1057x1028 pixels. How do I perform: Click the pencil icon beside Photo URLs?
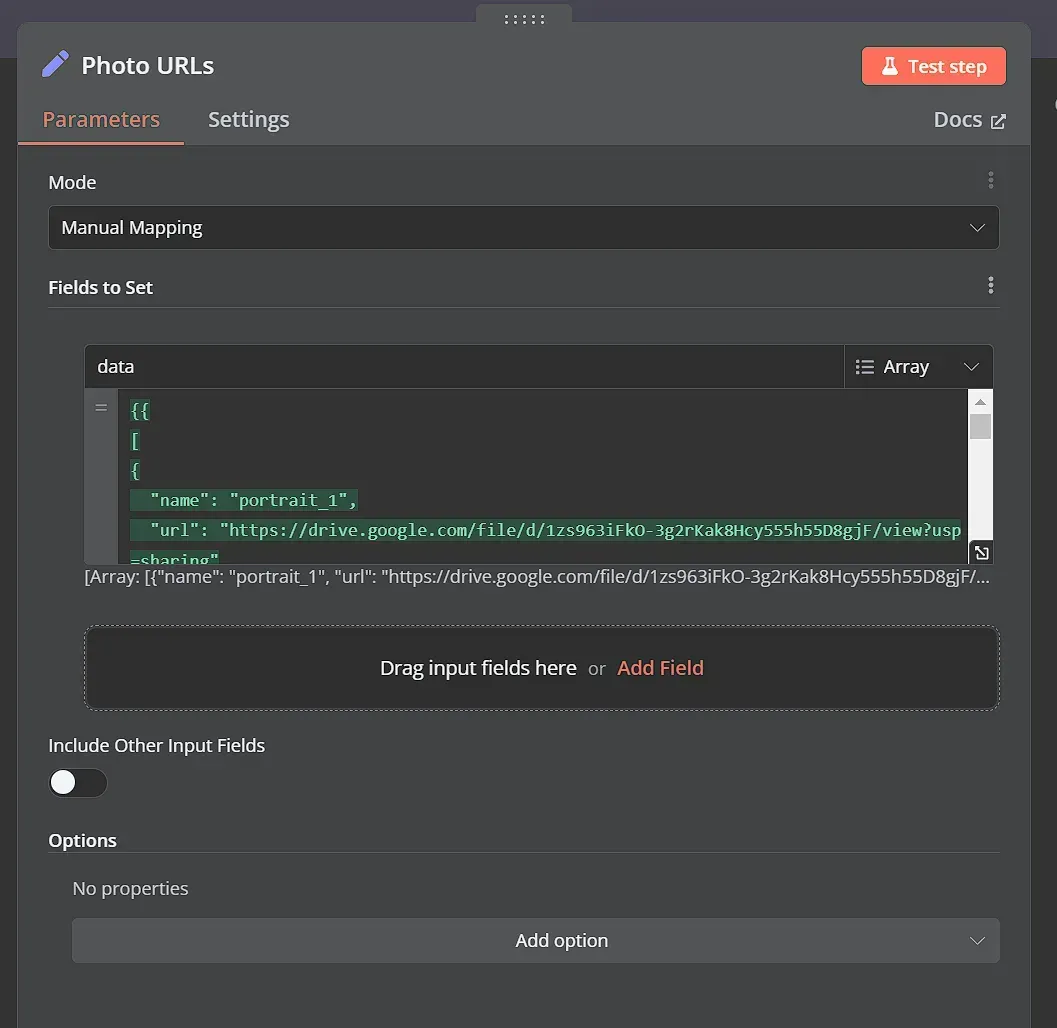(55, 63)
